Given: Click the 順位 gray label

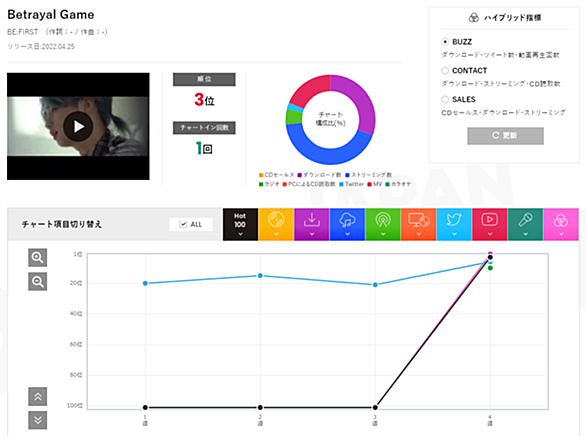Looking at the screenshot, I should point(204,79).
